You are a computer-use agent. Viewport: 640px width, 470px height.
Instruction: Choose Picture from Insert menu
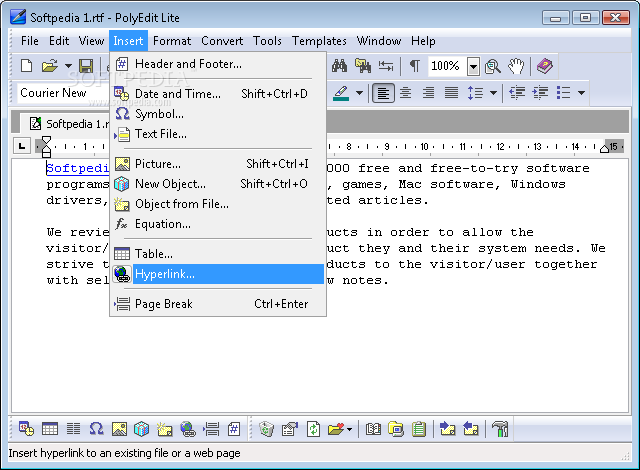218,164
